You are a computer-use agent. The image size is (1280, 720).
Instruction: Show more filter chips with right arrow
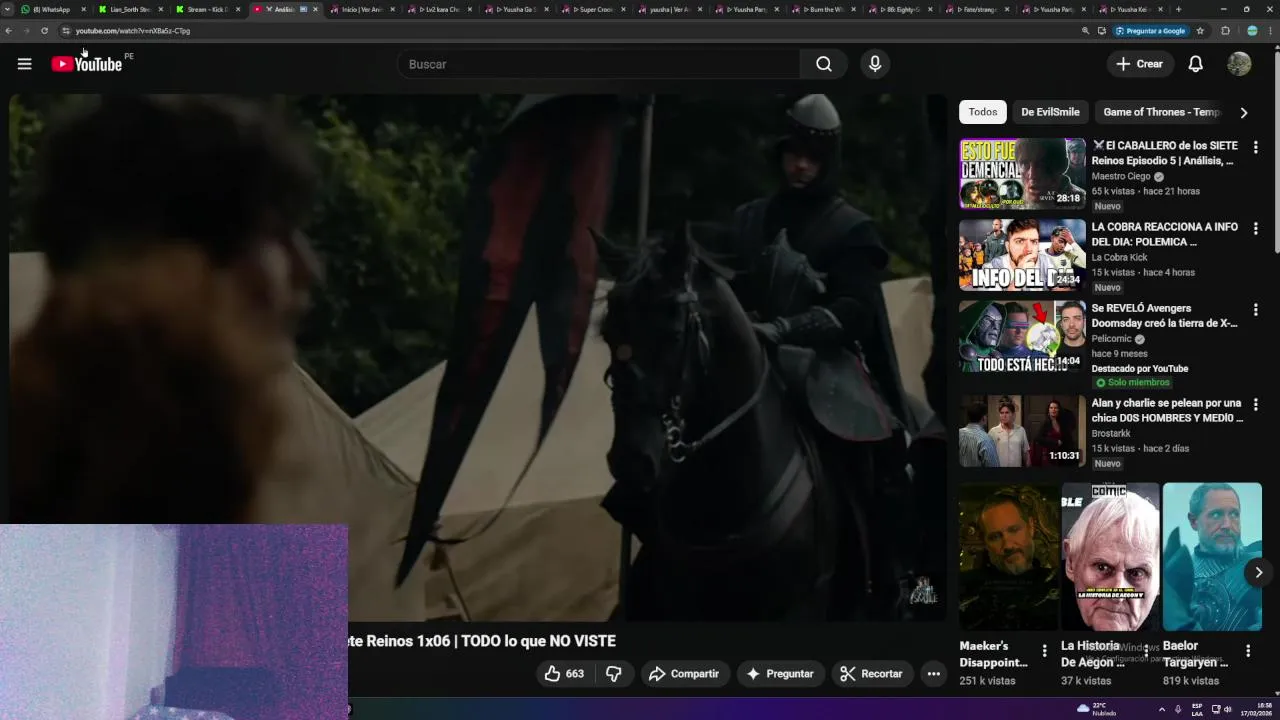[x=1243, y=112]
